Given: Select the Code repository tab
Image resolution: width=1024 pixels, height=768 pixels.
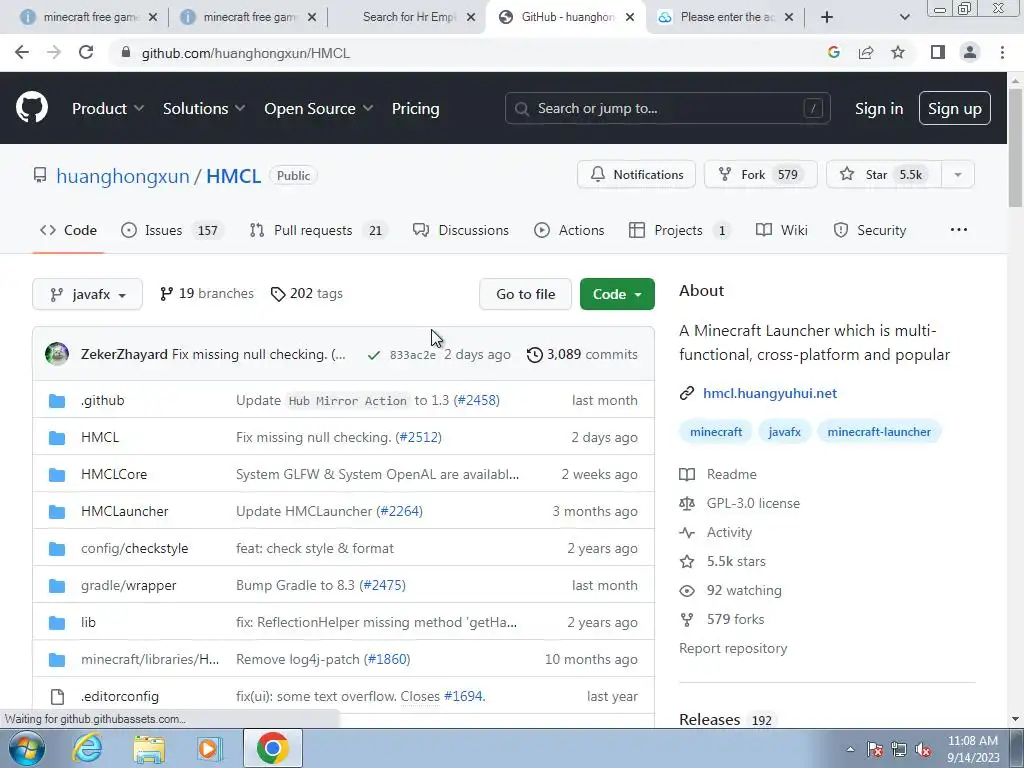Looking at the screenshot, I should 69,231.
